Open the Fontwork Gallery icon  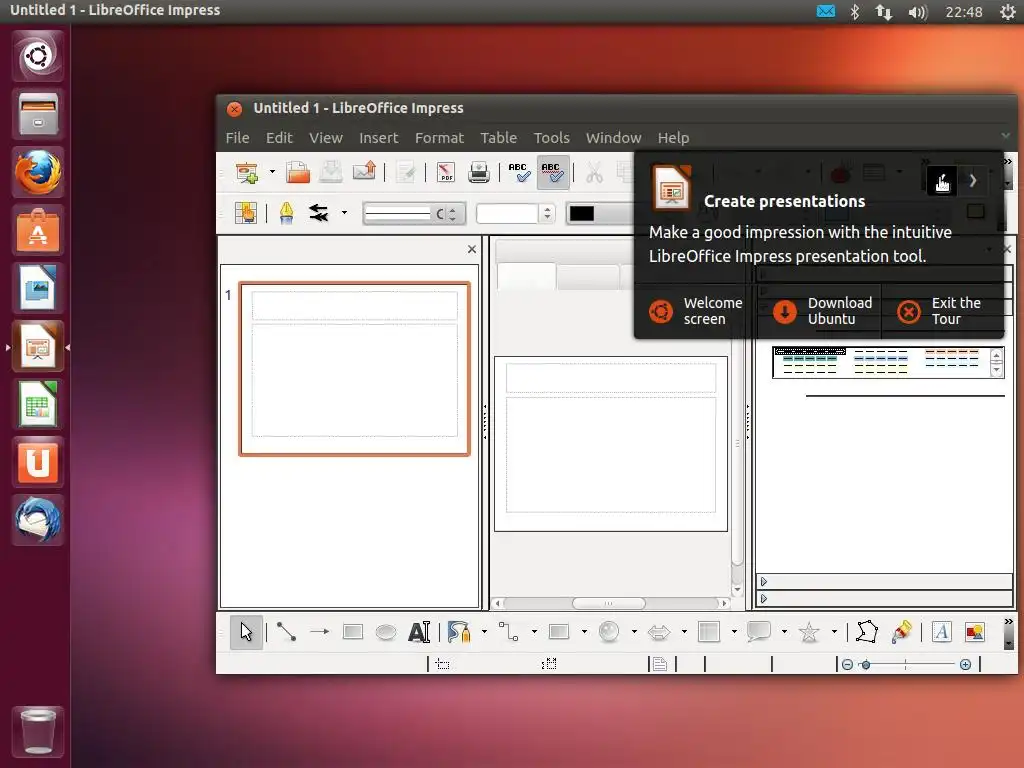(x=942, y=632)
